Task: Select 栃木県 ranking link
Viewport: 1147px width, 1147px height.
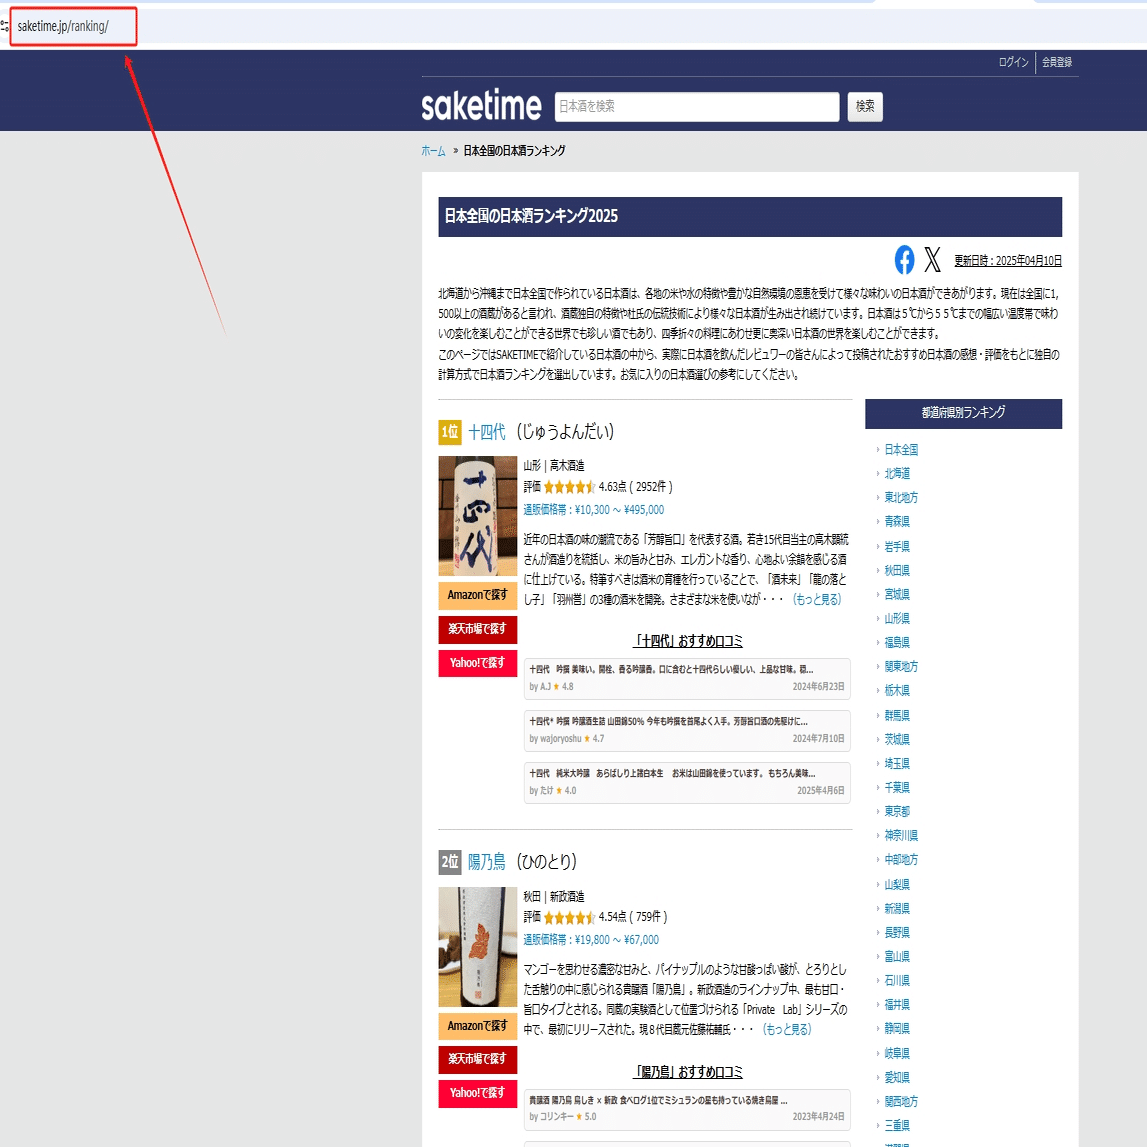Action: (897, 691)
